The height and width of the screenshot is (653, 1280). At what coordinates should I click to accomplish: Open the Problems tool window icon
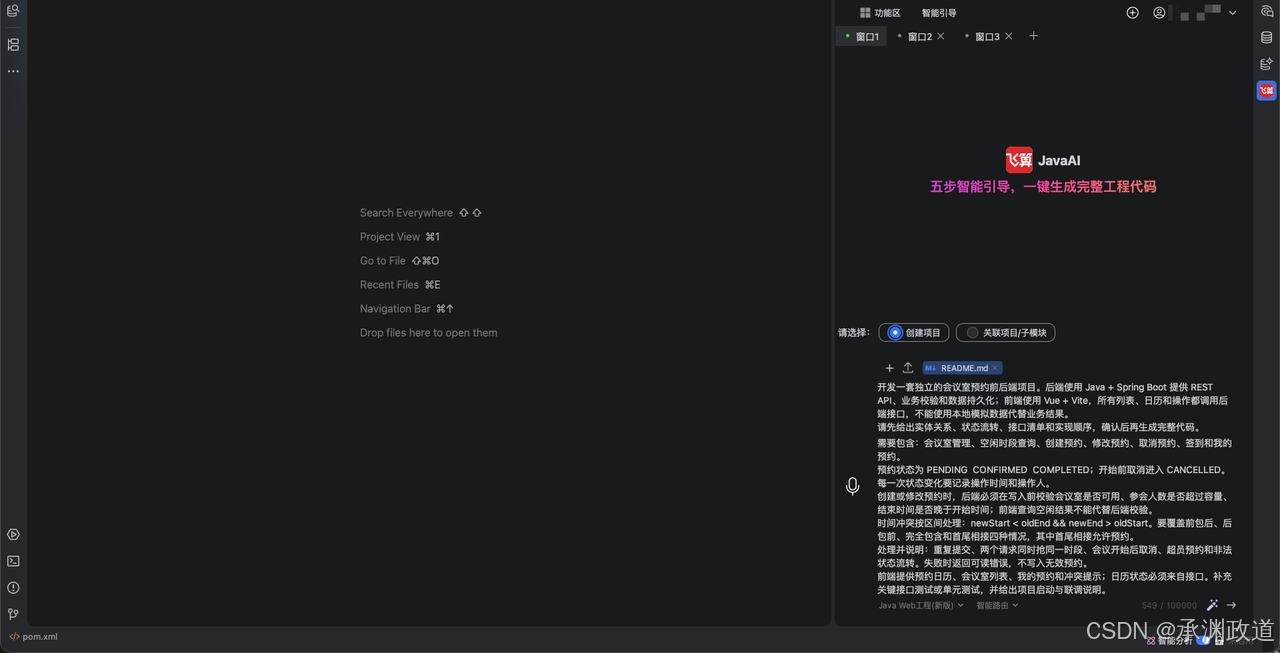(x=13, y=588)
